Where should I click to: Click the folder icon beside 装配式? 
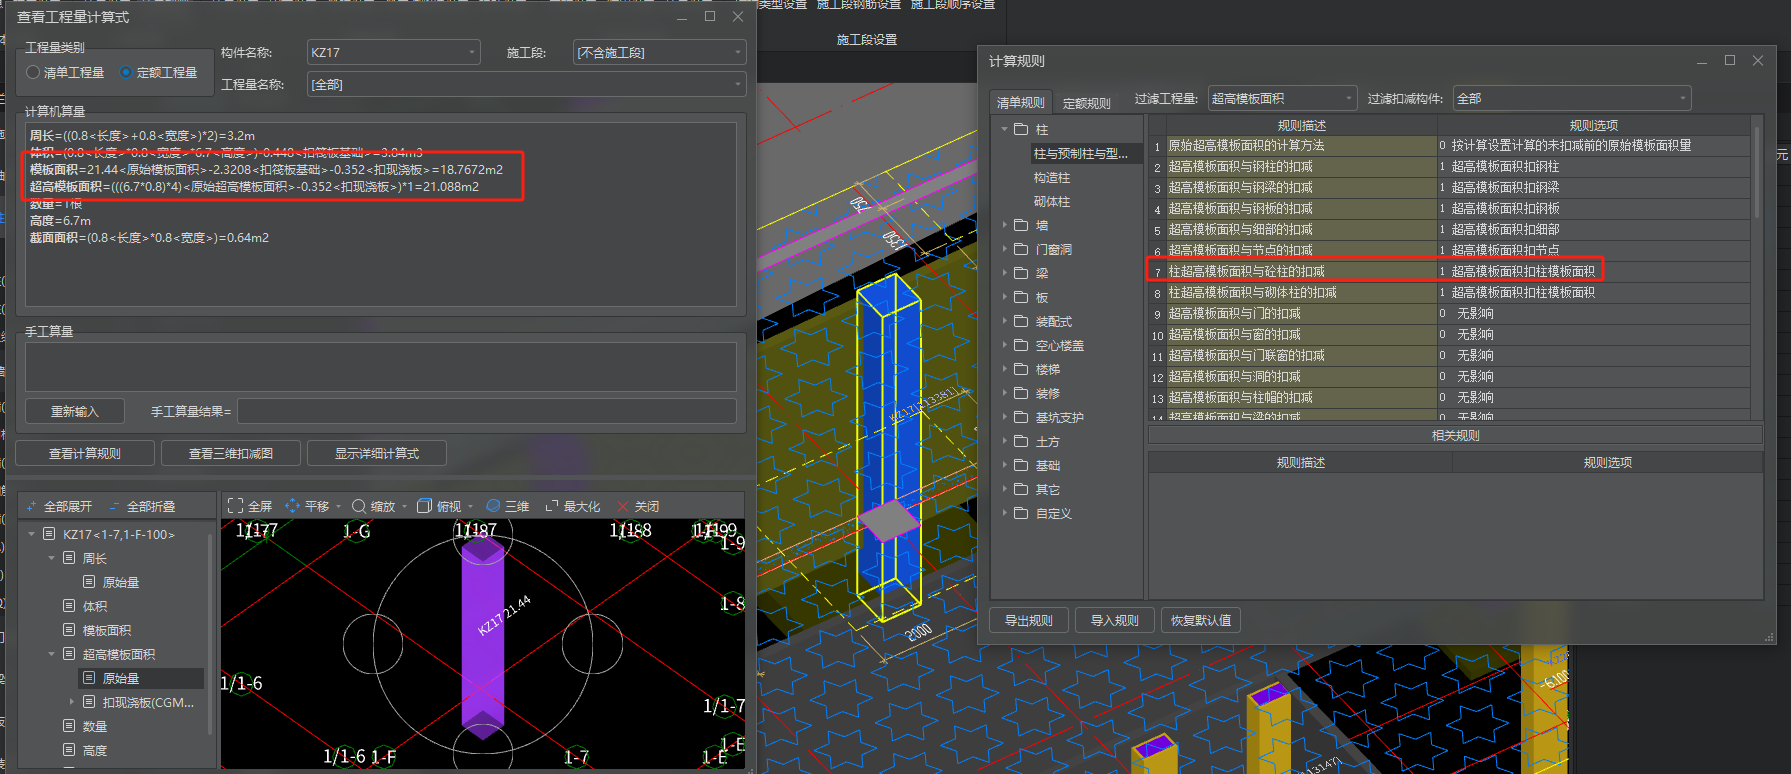(1021, 321)
